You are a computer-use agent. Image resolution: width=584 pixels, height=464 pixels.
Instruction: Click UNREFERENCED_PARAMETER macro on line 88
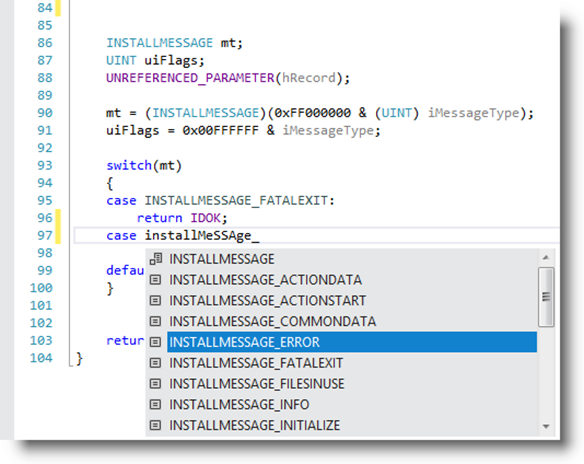click(190, 78)
